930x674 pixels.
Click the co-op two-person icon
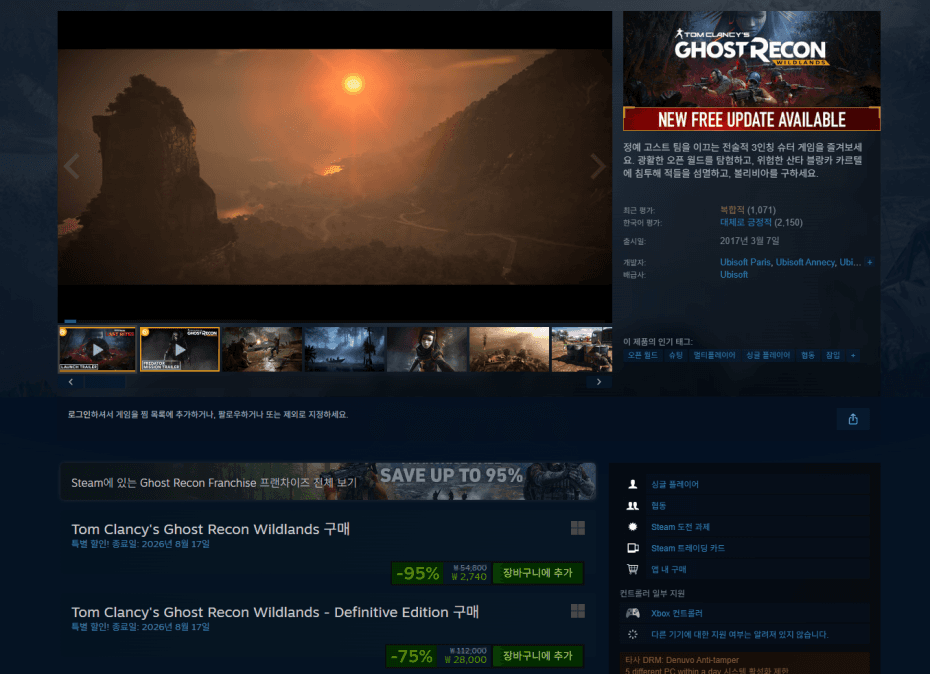(x=633, y=506)
